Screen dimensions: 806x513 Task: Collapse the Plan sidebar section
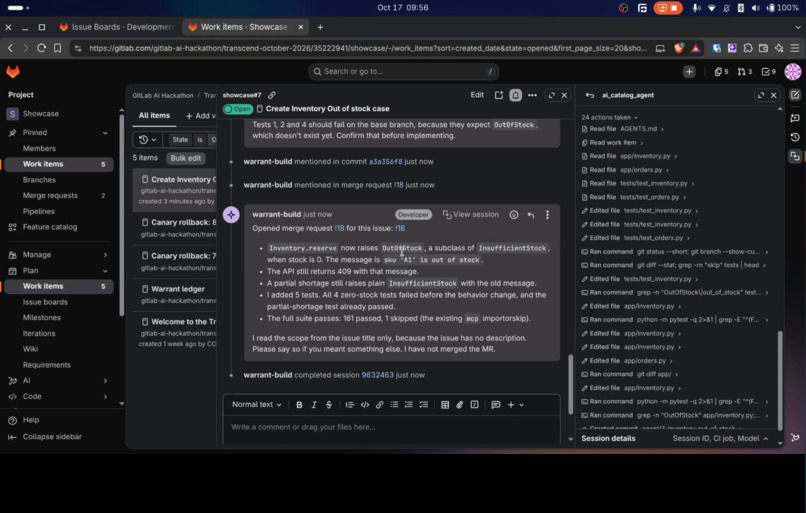[x=105, y=271]
